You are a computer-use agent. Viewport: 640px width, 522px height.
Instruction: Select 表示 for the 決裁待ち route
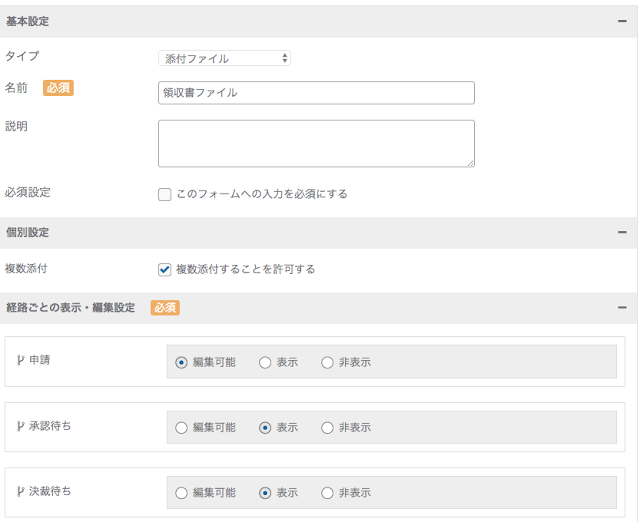coord(265,493)
